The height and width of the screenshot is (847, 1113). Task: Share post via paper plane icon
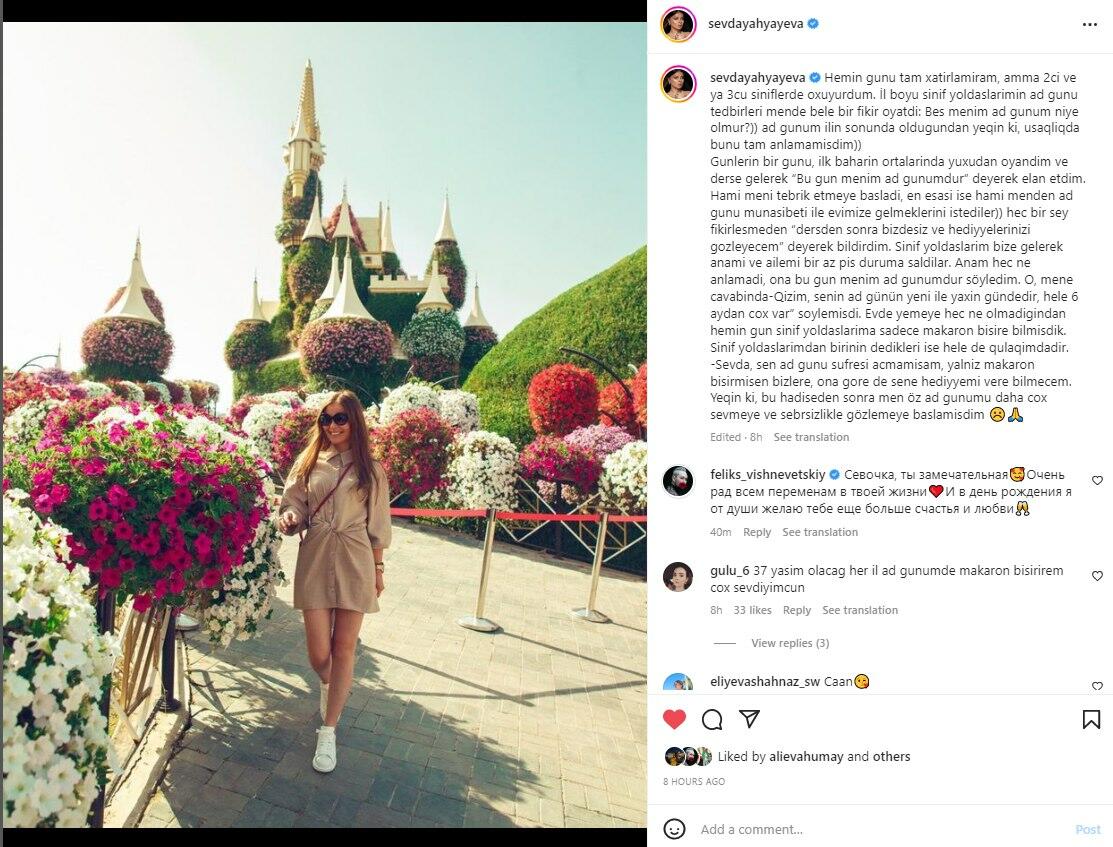750,718
